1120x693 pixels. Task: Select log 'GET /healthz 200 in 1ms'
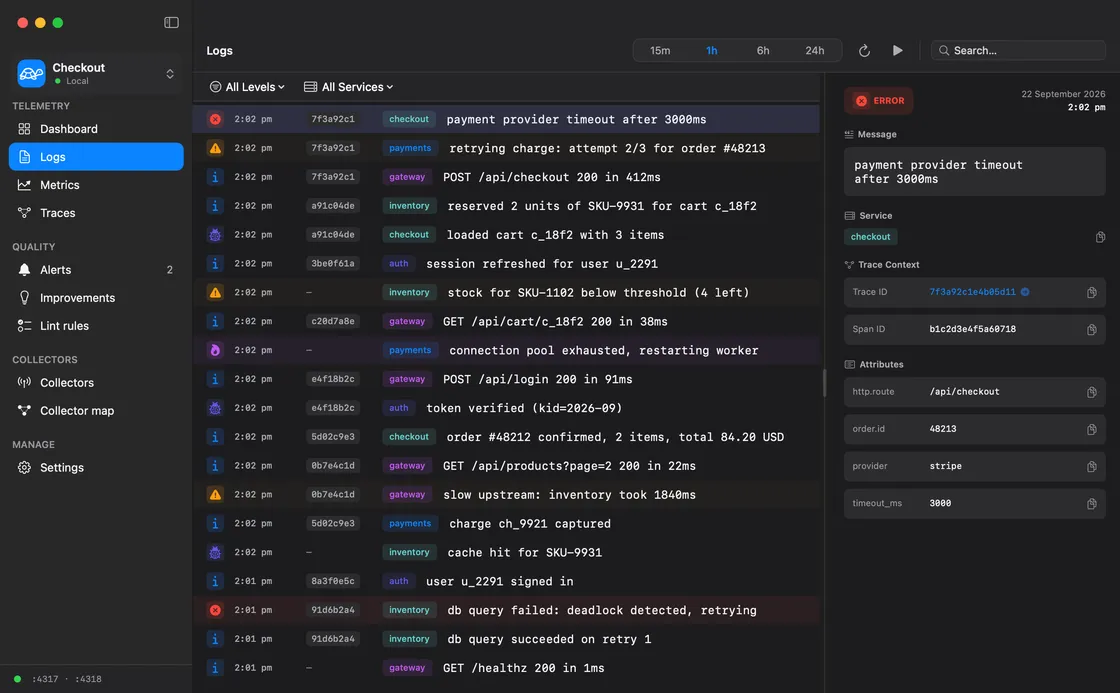(506, 668)
